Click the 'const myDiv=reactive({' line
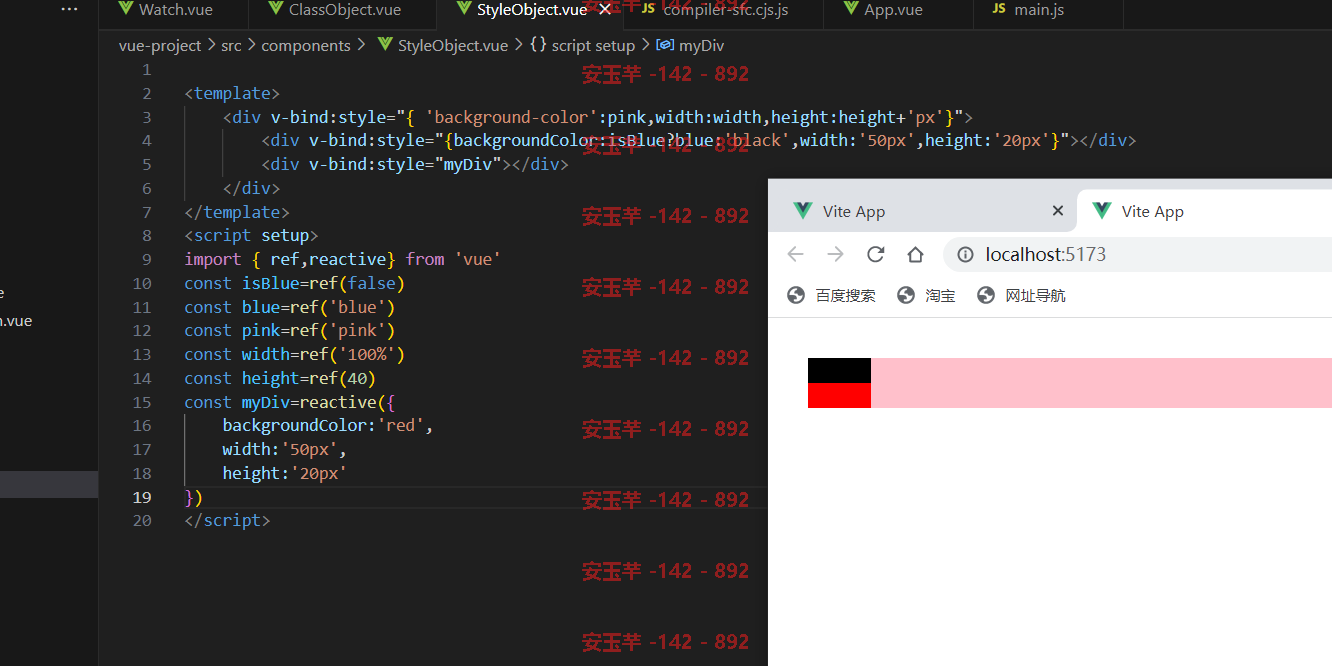 (290, 402)
